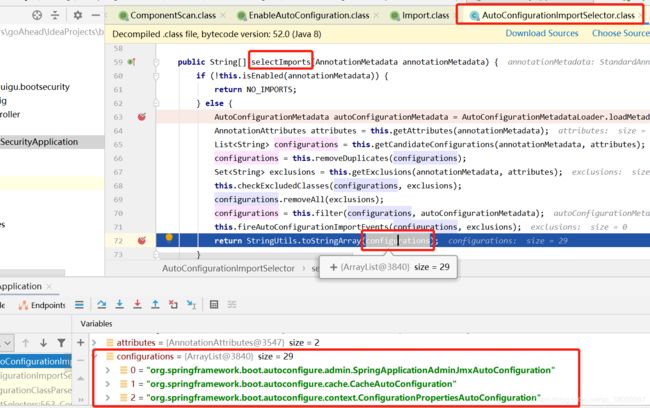This screenshot has height=408, width=650.
Task: Hide the Project panel with the minus icon
Action: (96, 15)
